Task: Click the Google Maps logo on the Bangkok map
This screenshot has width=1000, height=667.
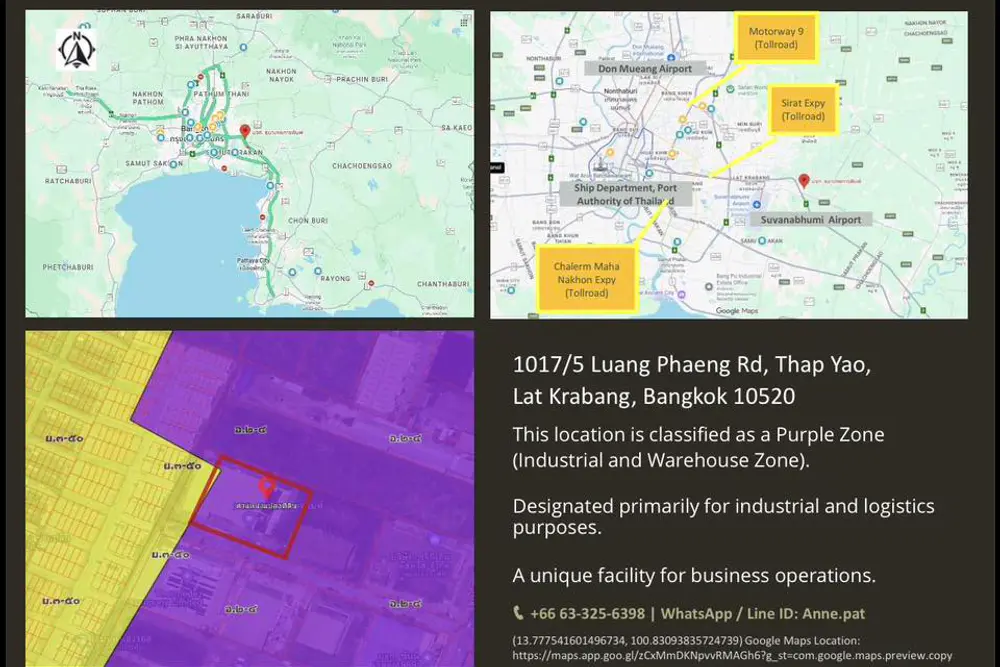Action: pyautogui.click(x=737, y=311)
